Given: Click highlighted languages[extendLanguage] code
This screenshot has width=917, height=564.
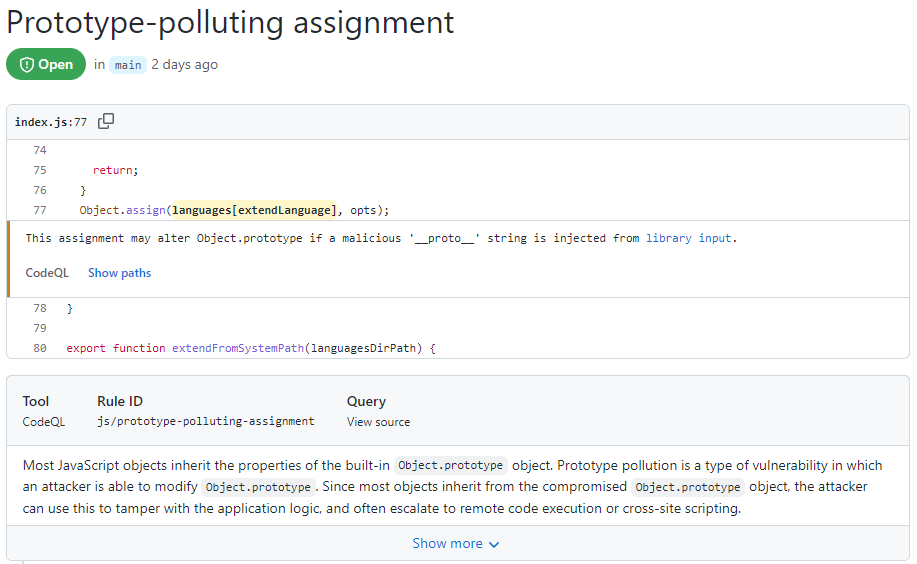Looking at the screenshot, I should pos(253,210).
